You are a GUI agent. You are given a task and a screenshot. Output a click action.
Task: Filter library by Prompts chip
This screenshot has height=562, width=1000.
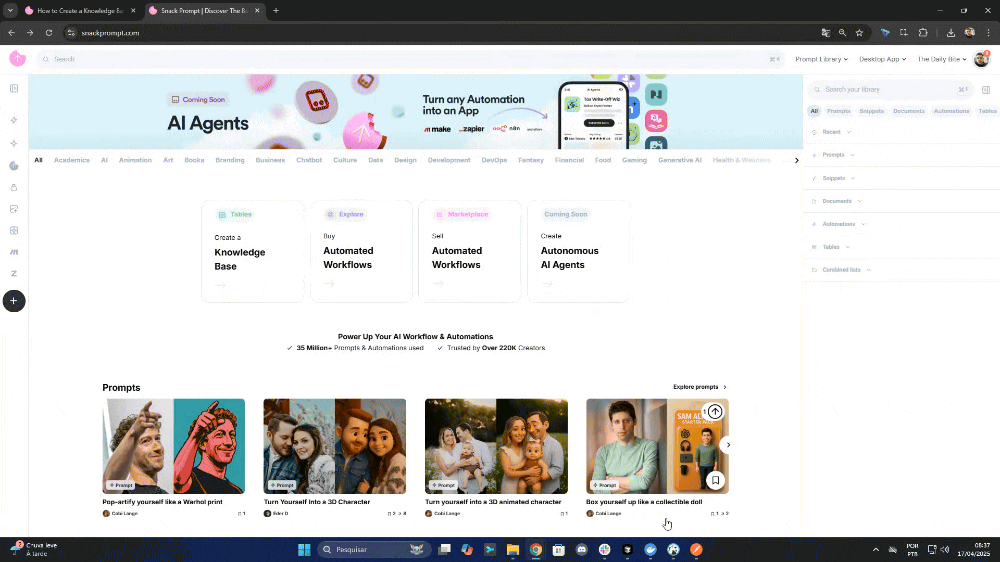click(x=839, y=111)
